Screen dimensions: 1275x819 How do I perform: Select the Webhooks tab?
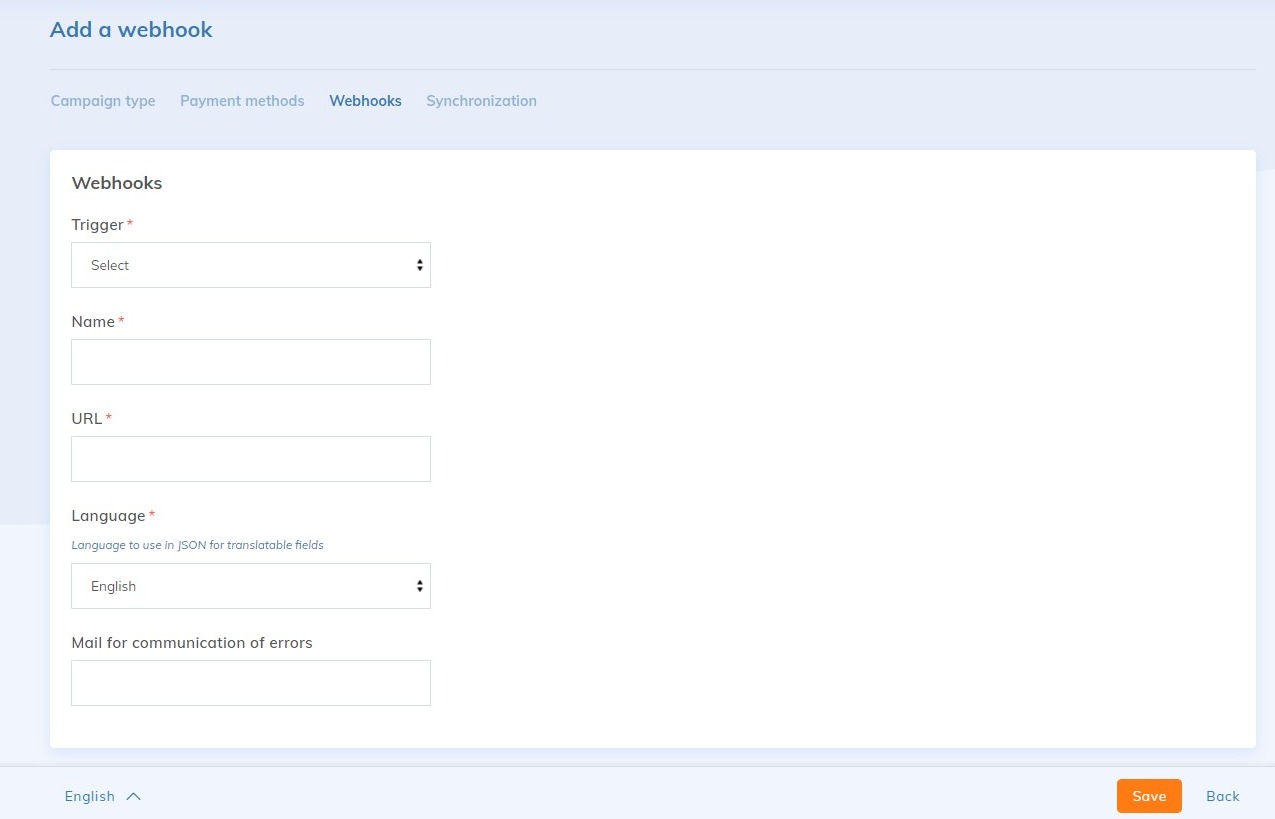click(365, 100)
